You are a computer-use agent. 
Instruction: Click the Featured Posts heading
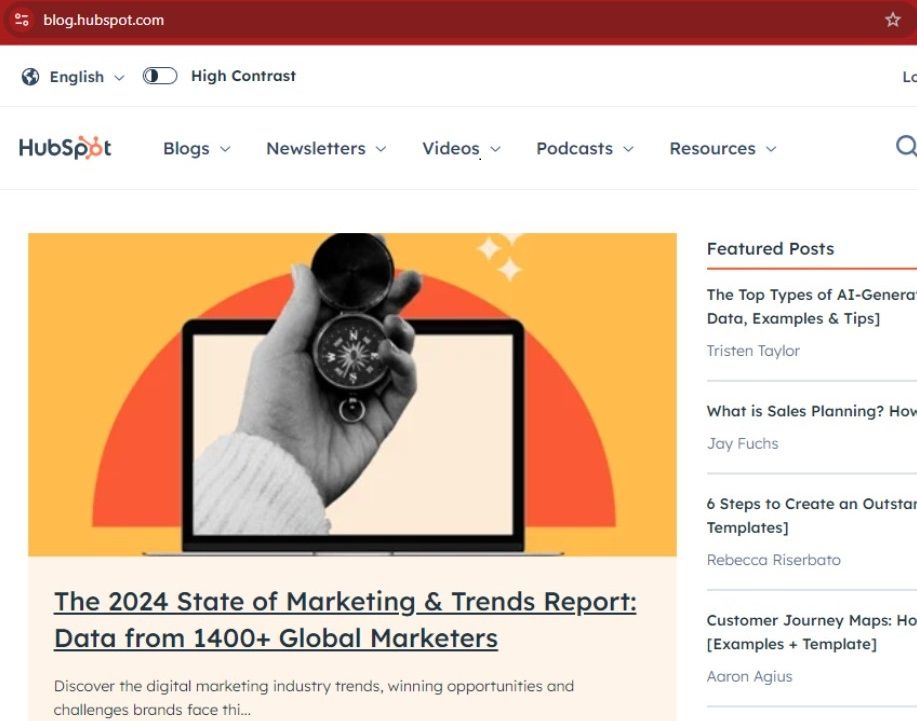(x=770, y=249)
